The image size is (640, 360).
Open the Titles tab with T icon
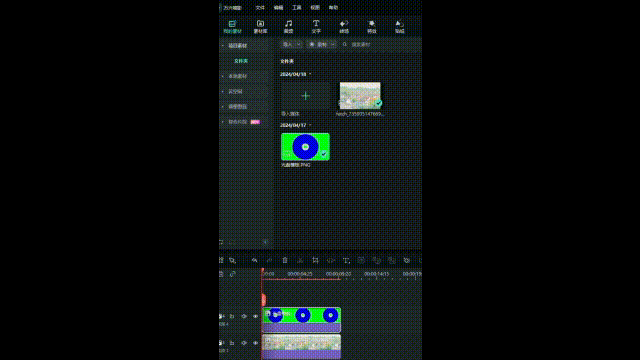pyautogui.click(x=316, y=27)
